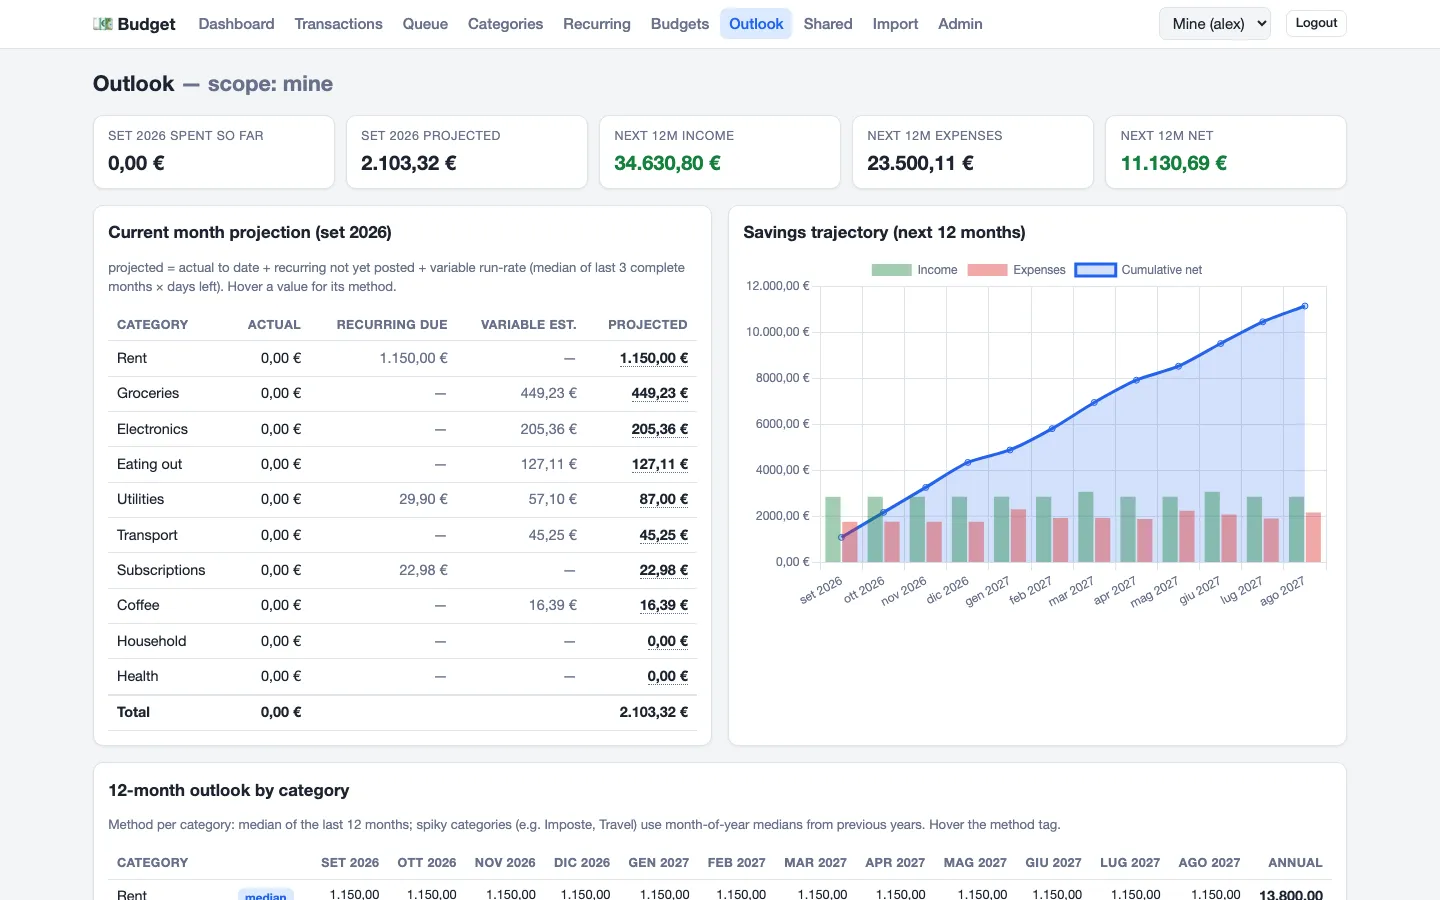Open the Mine (alex) scope dropdown
Image resolution: width=1440 pixels, height=900 pixels.
point(1215,24)
